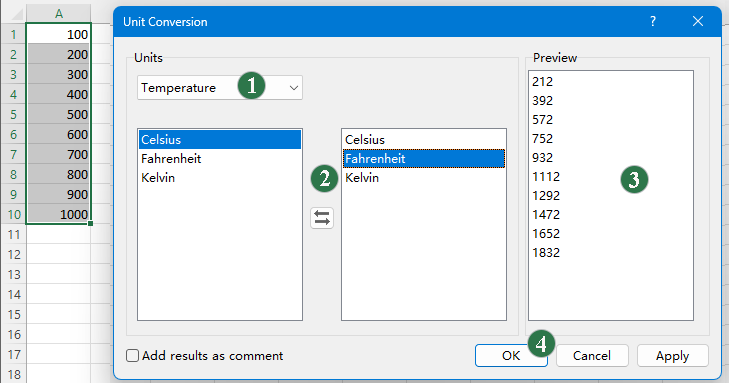Select Celsius in the target units list
This screenshot has width=729, height=383.
pos(424,139)
